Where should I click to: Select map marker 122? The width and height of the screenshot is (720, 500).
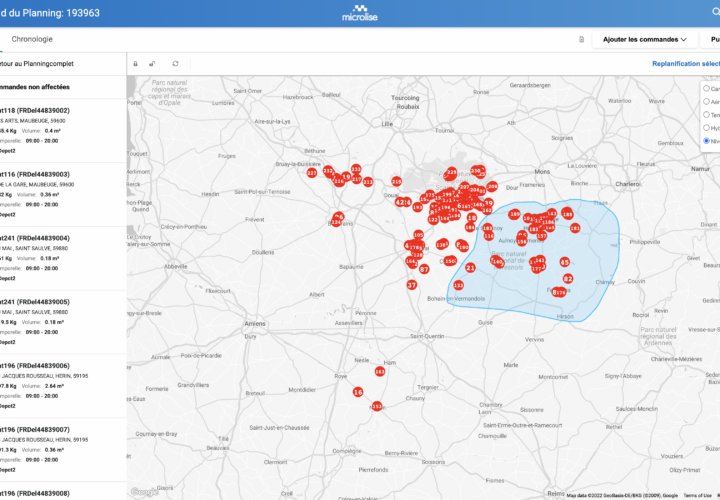coord(433,220)
